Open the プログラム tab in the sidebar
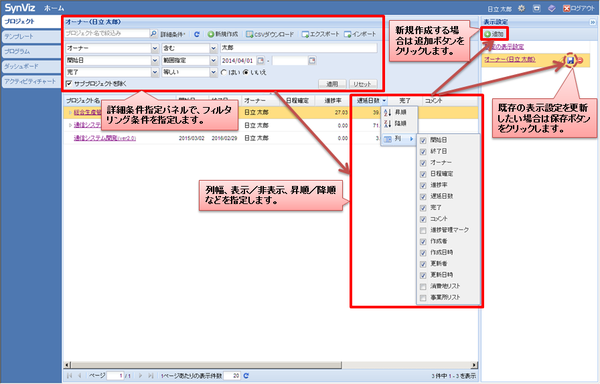The height and width of the screenshot is (384, 600). [x=31, y=52]
